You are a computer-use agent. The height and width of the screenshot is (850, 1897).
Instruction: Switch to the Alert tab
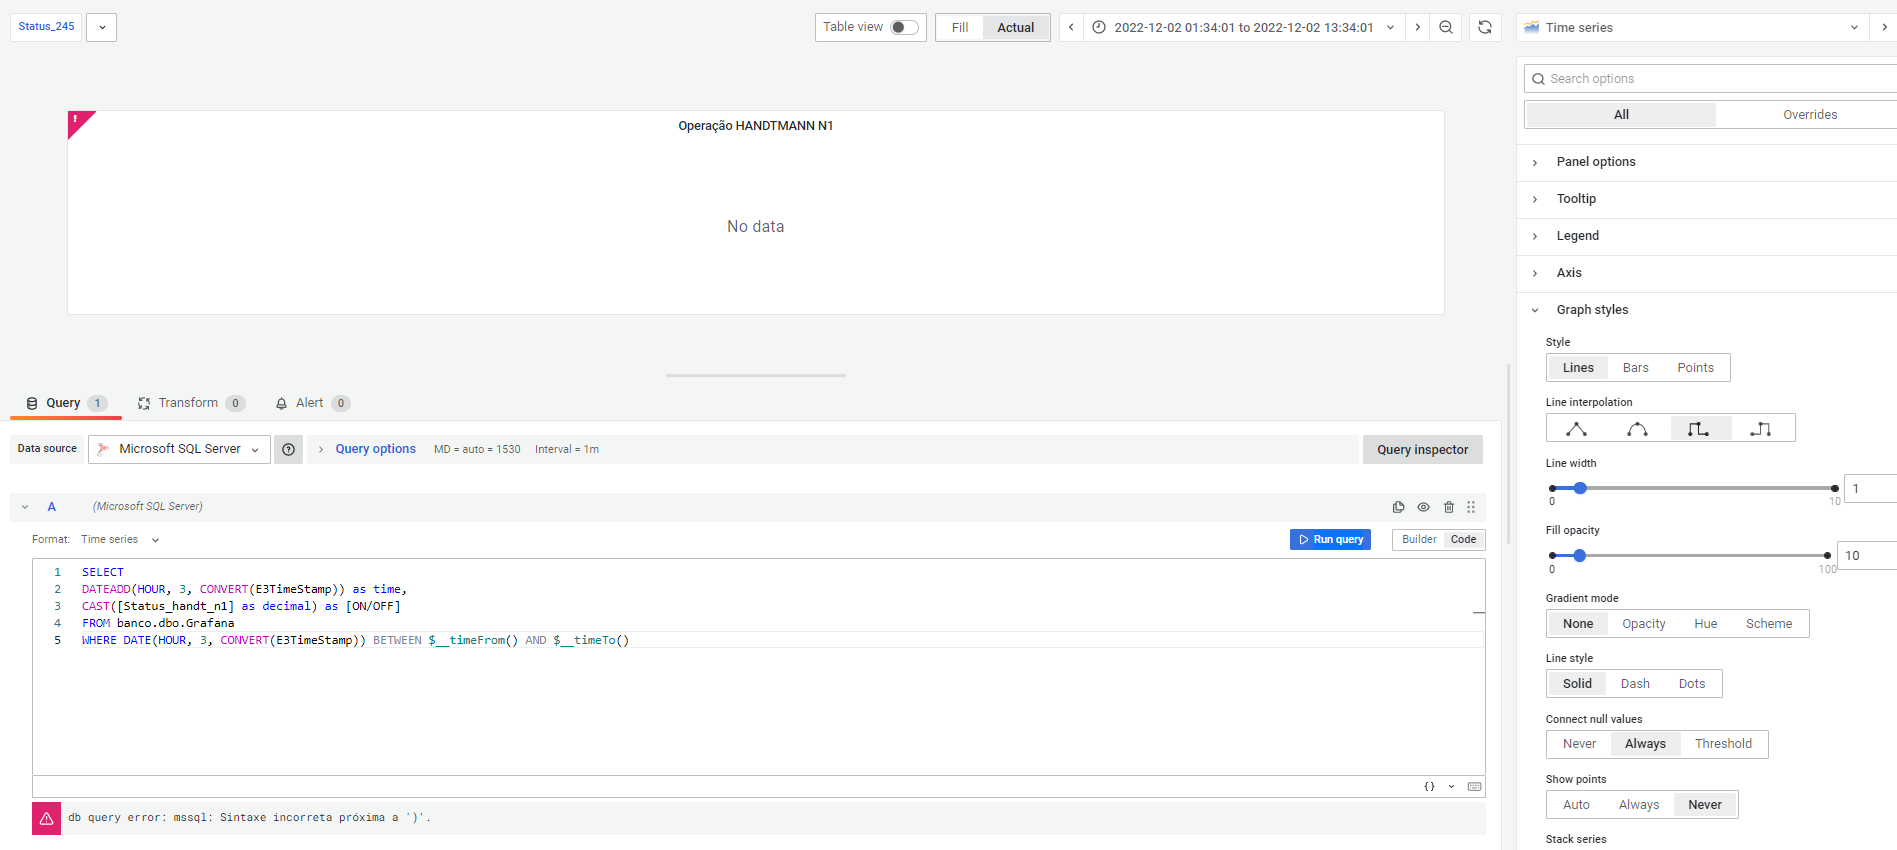(x=312, y=404)
